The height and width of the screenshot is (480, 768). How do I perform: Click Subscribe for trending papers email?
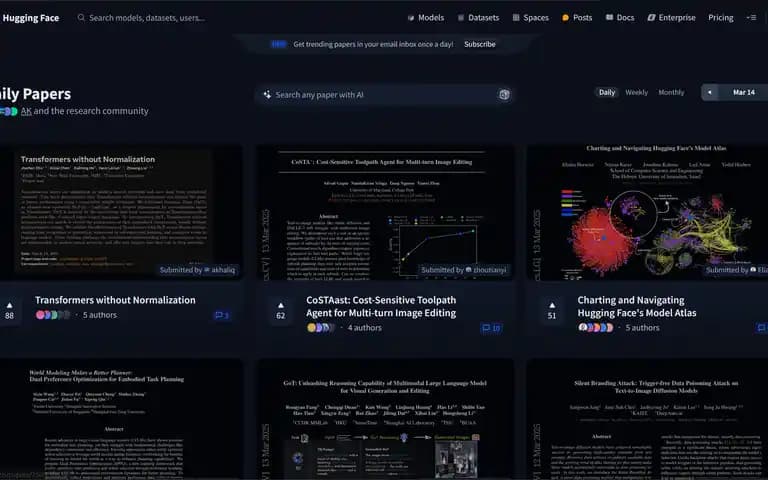pos(480,44)
